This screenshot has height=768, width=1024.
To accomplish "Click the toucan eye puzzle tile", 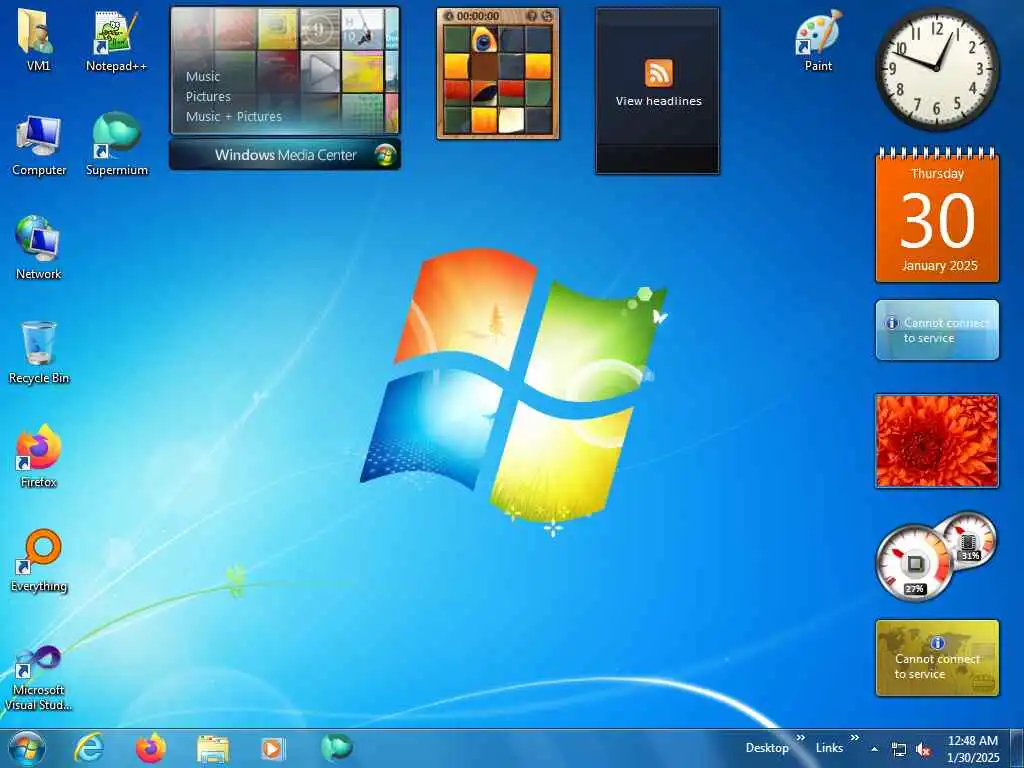I will coord(483,39).
